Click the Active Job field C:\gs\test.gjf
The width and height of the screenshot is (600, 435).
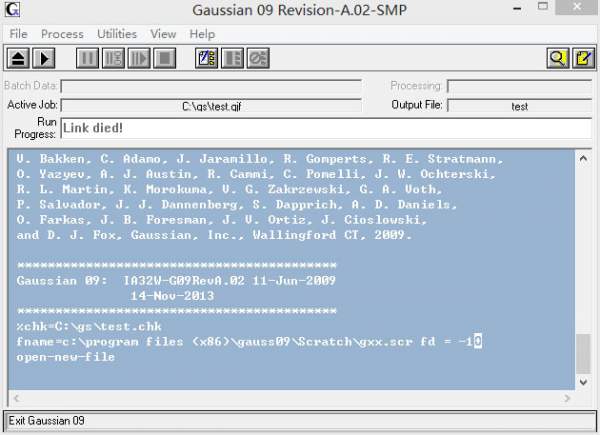211,106
